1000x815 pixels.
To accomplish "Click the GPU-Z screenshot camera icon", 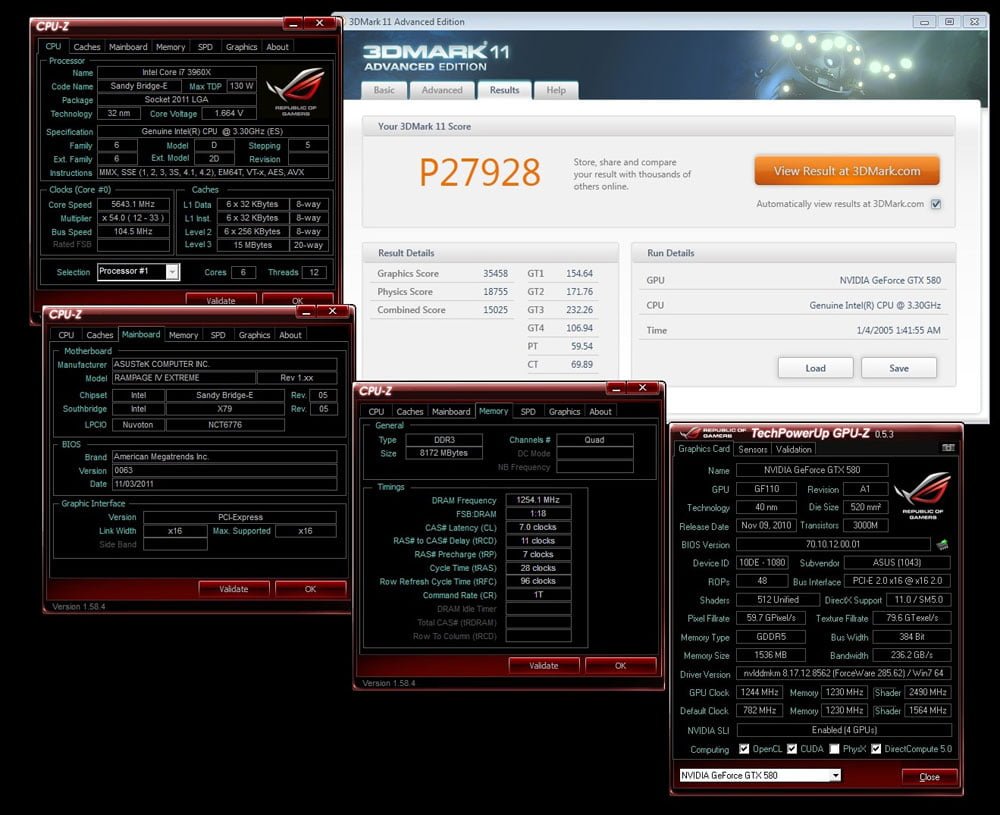I will coord(943,449).
